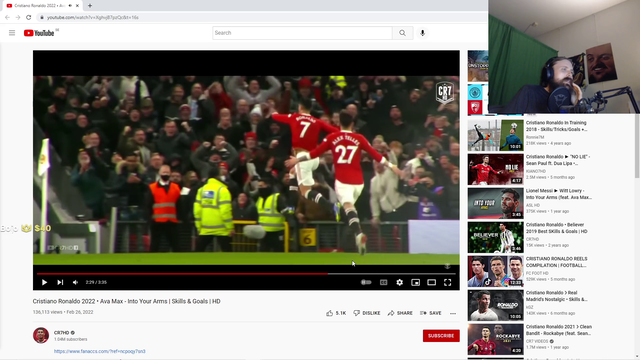Play the paused video
The image size is (640, 360).
pyautogui.click(x=44, y=282)
